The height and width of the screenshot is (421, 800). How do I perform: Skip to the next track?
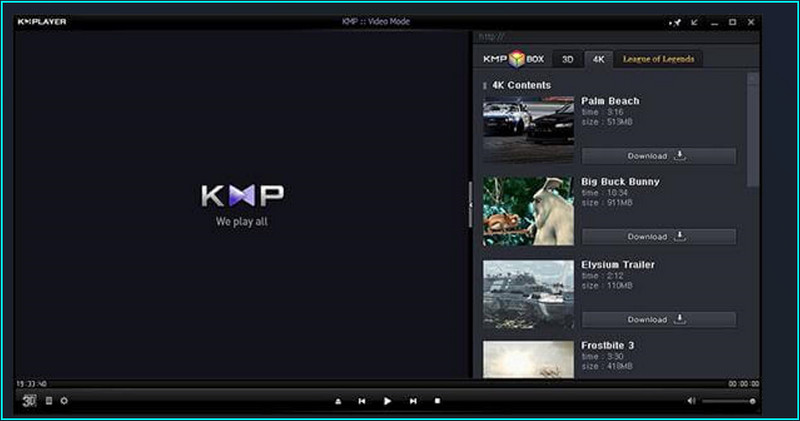tap(413, 402)
